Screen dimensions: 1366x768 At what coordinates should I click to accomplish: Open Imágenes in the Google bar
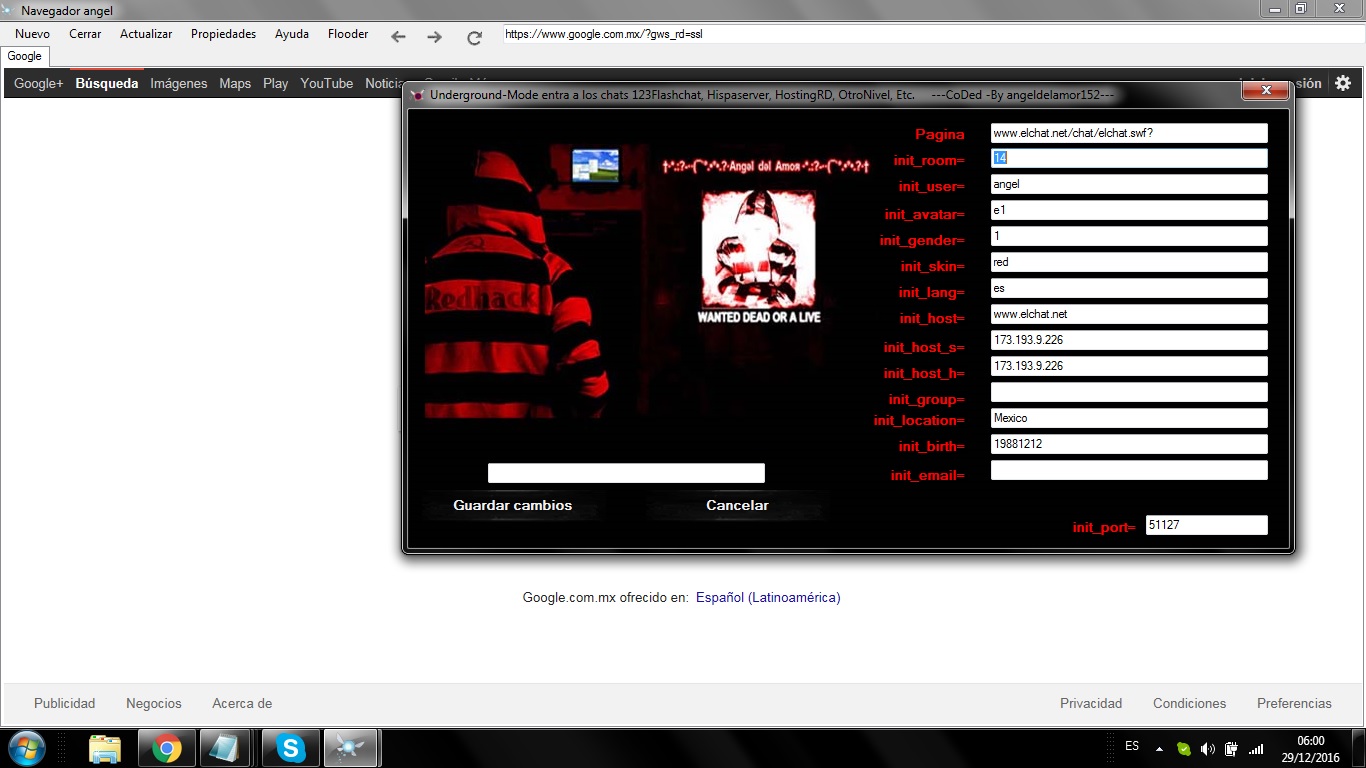(x=179, y=83)
